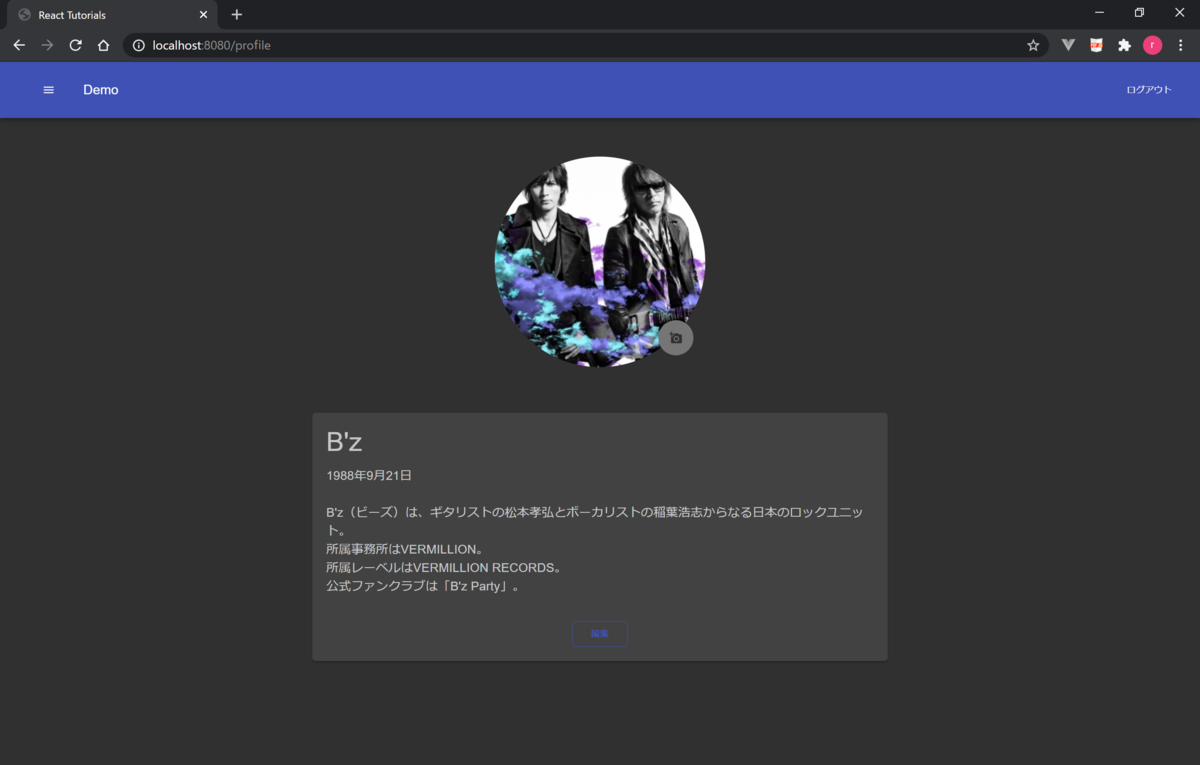Image resolution: width=1200 pixels, height=765 pixels.
Task: Bookmark this page with the star icon
Action: click(1033, 45)
